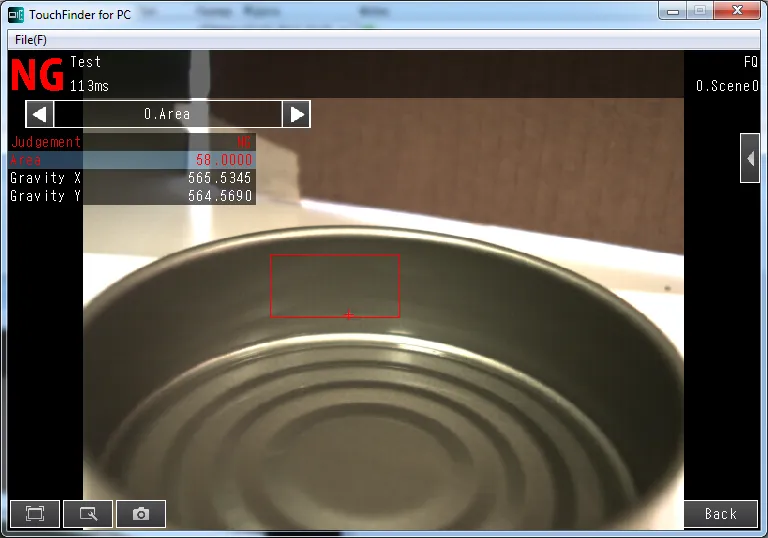
Task: Click the zoom magnifier icon
Action: click(x=88, y=514)
